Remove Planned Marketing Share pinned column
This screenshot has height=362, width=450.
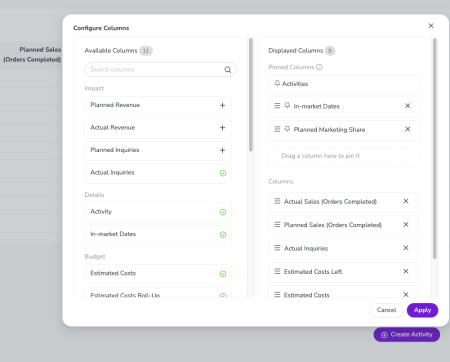[x=407, y=129]
